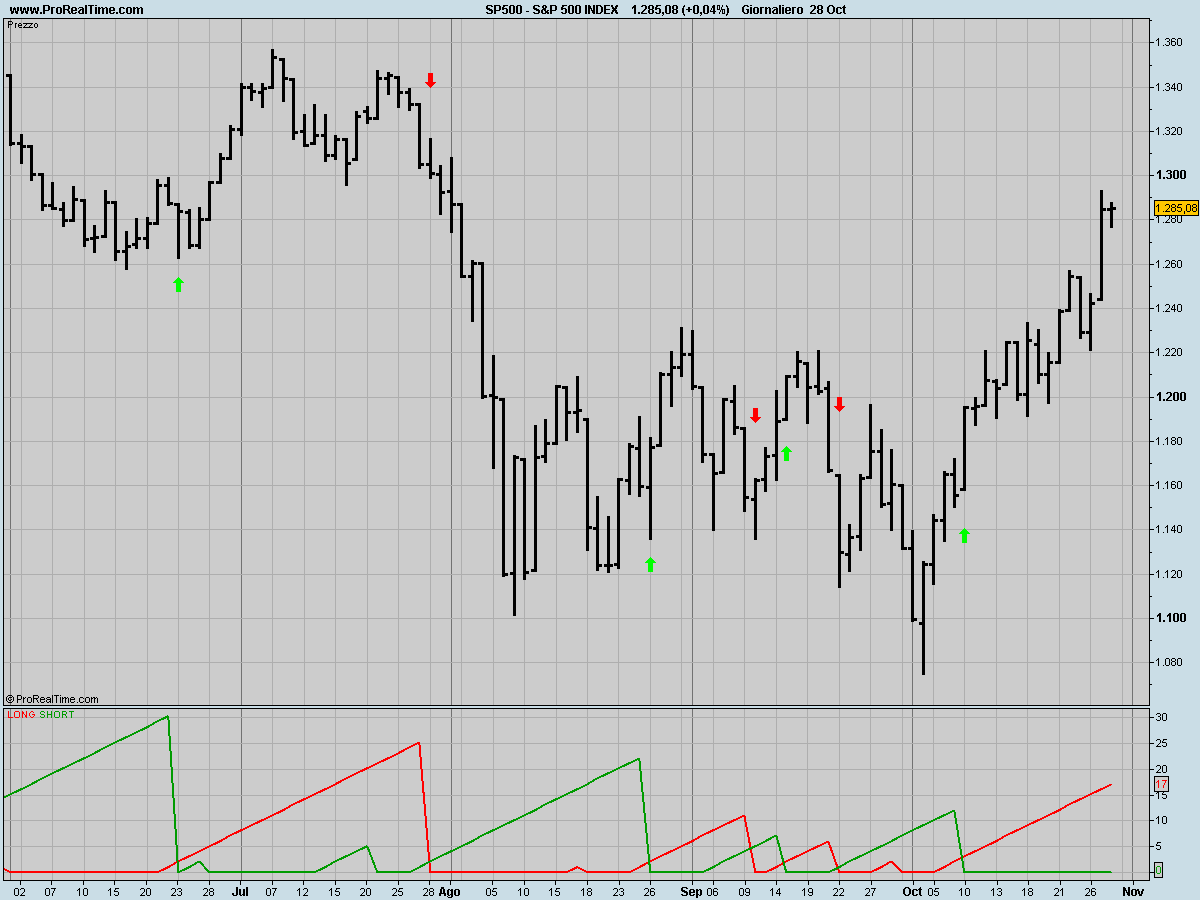This screenshot has height=900, width=1200.
Task: Select the green up arrow near 1.120 in August
Action: 650,564
